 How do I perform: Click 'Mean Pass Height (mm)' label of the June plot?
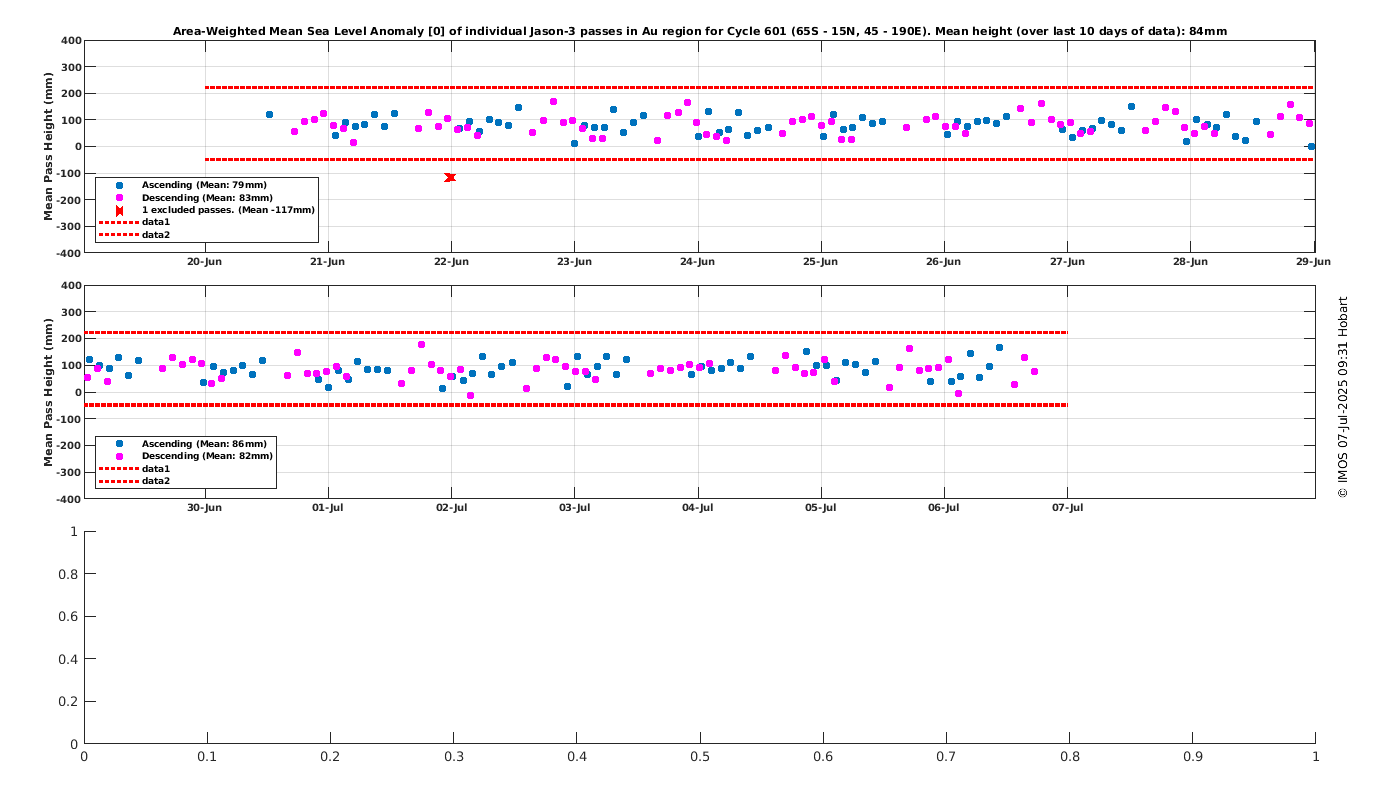(x=48, y=146)
